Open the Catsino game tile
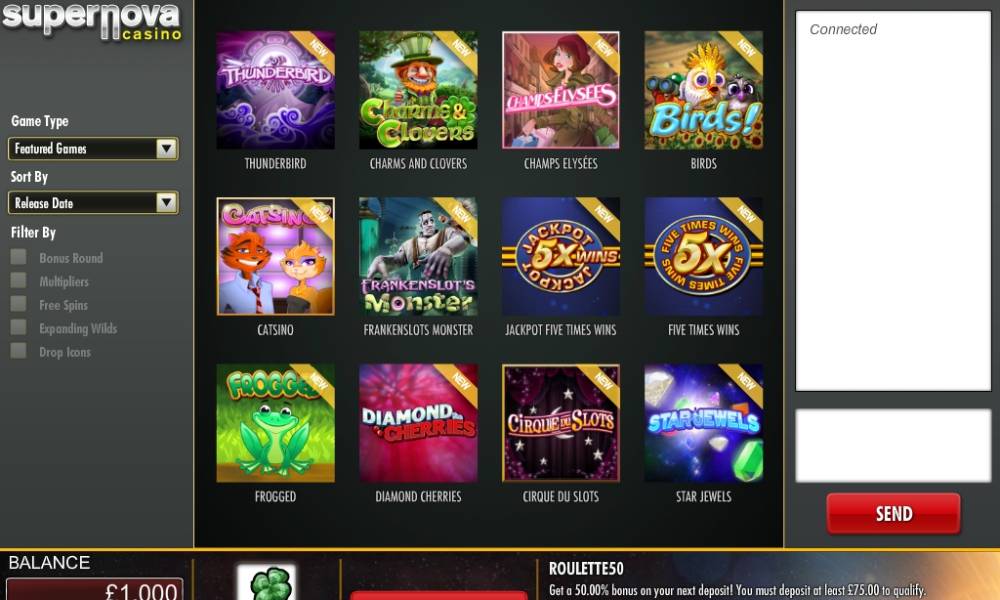Screen dimensions: 1000x600 pos(276,256)
